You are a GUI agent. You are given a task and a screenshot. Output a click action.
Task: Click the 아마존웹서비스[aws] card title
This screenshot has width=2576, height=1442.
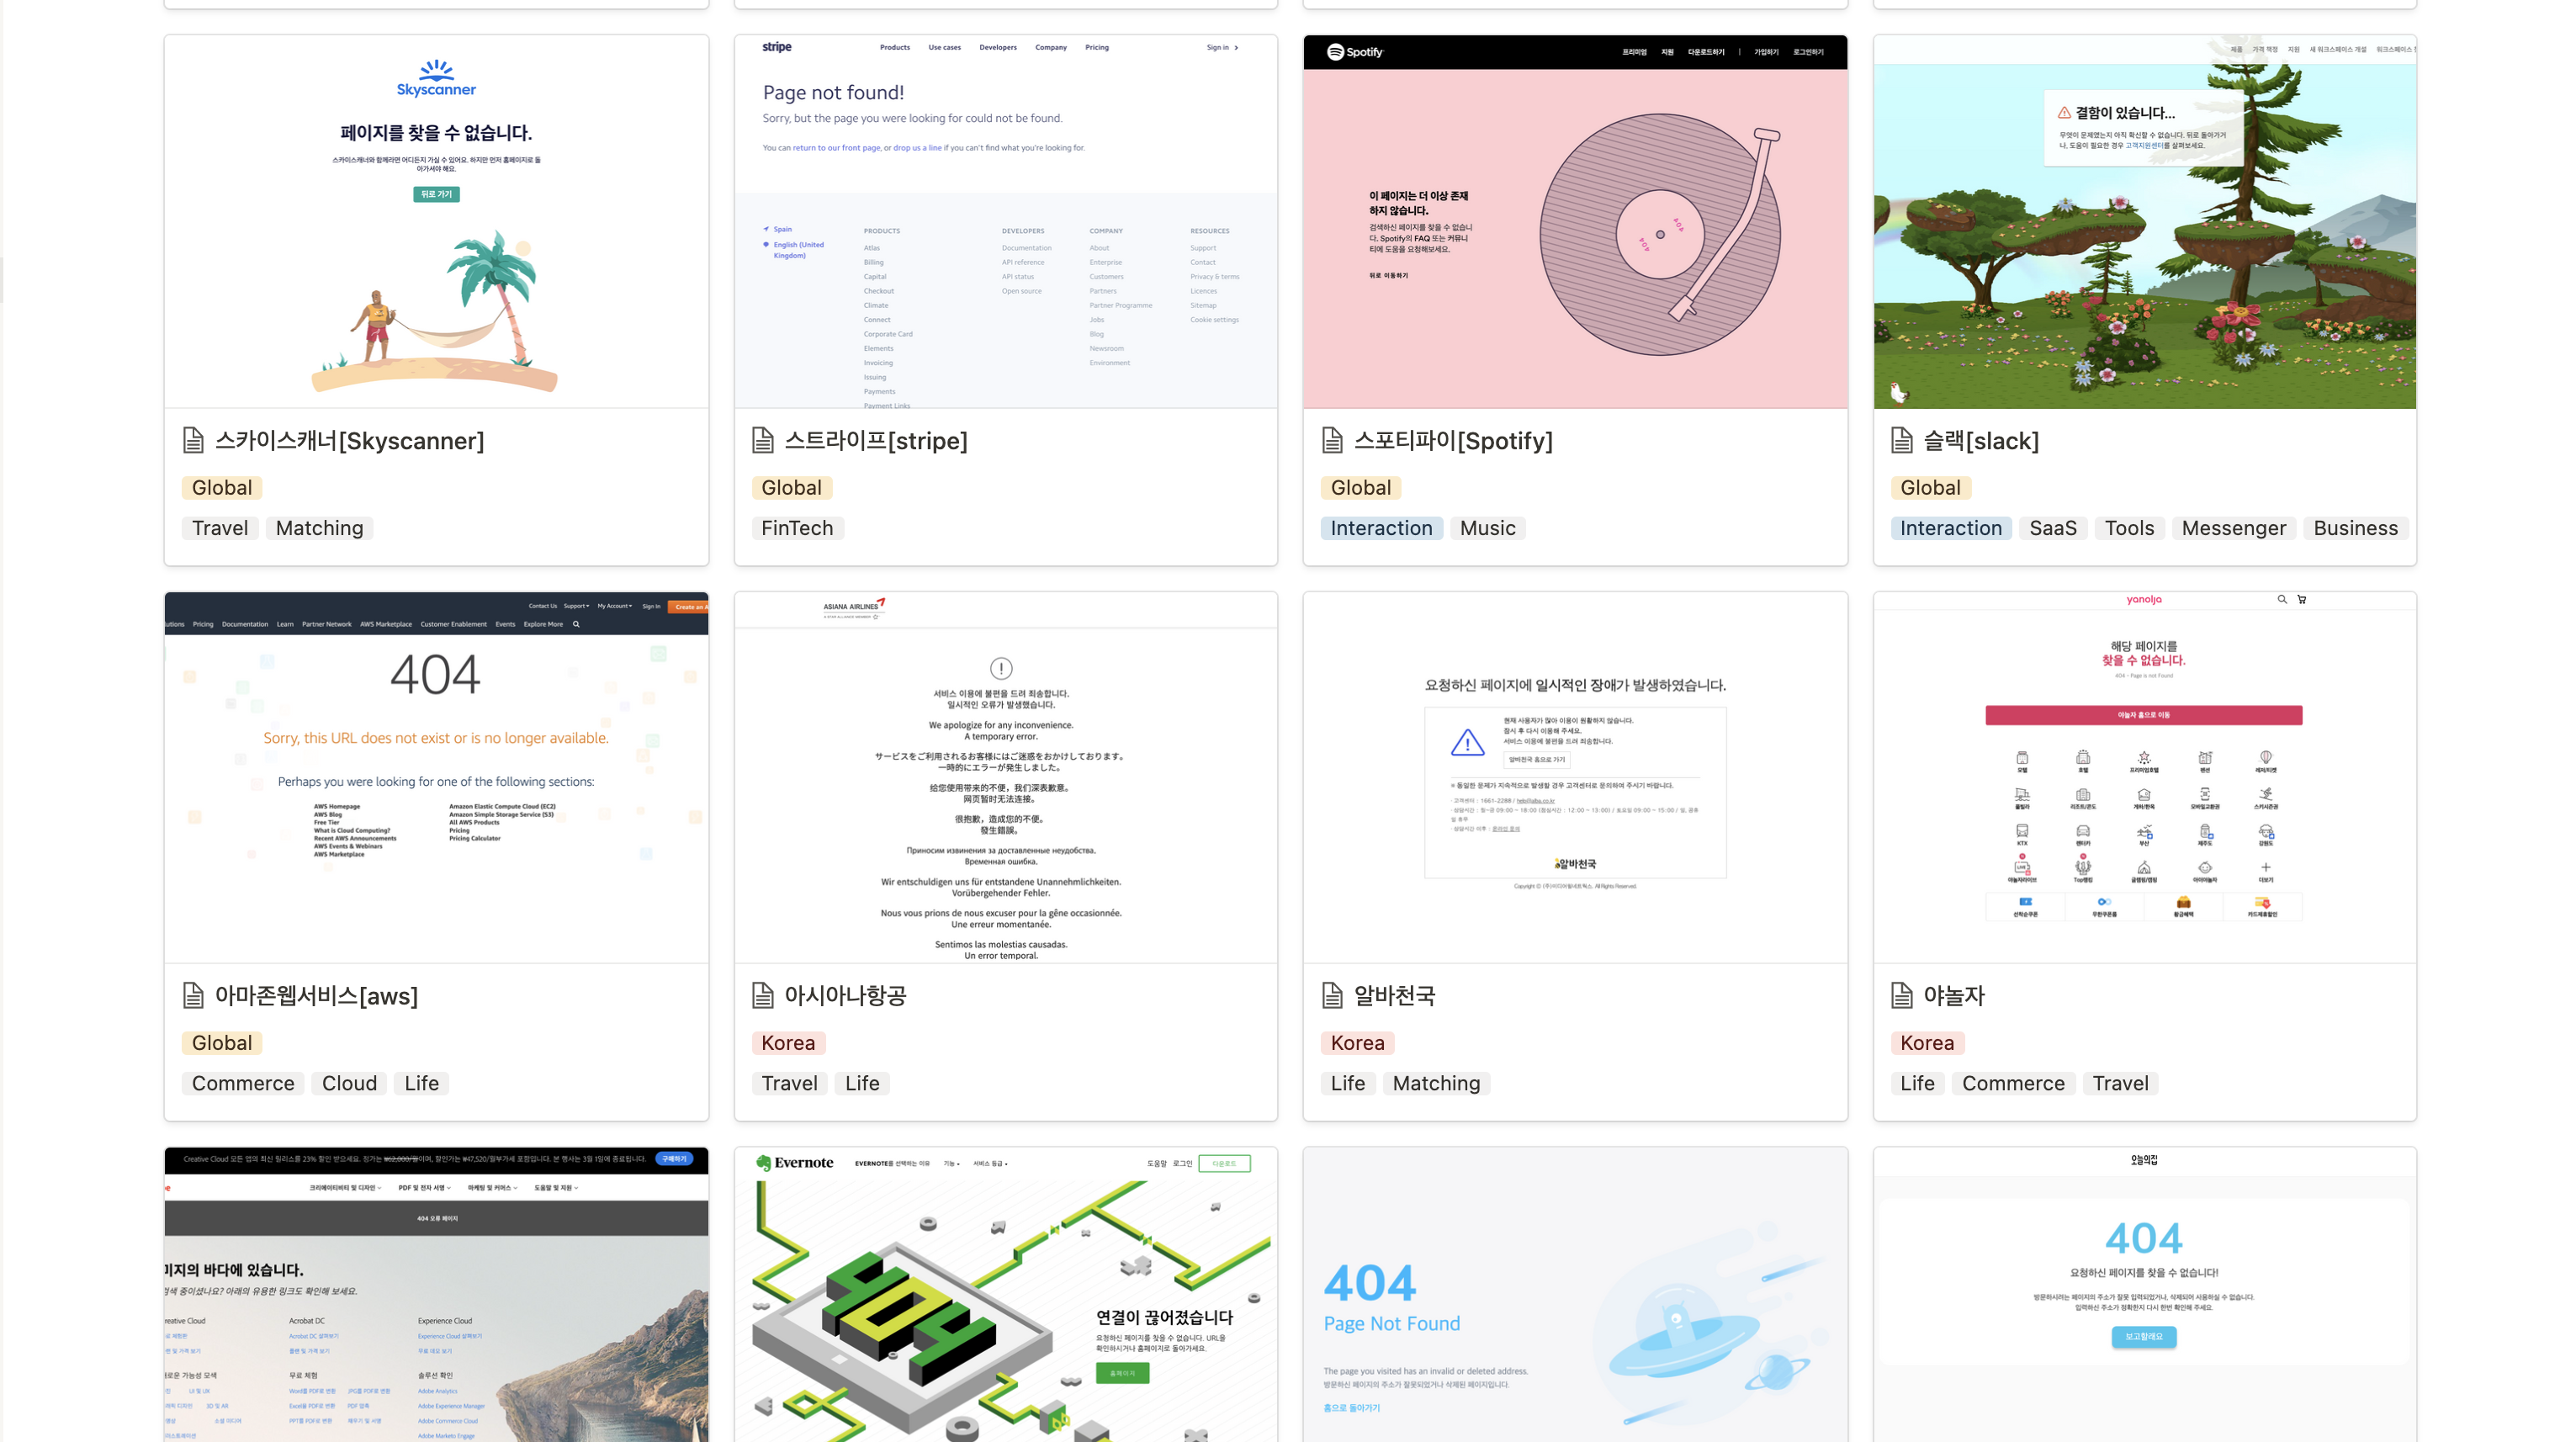(x=316, y=995)
